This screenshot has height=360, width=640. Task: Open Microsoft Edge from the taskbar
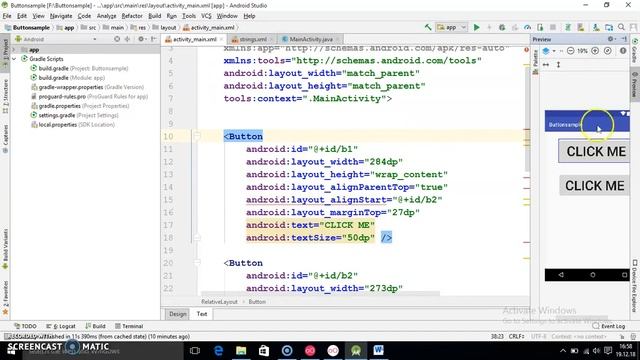[x=218, y=351]
